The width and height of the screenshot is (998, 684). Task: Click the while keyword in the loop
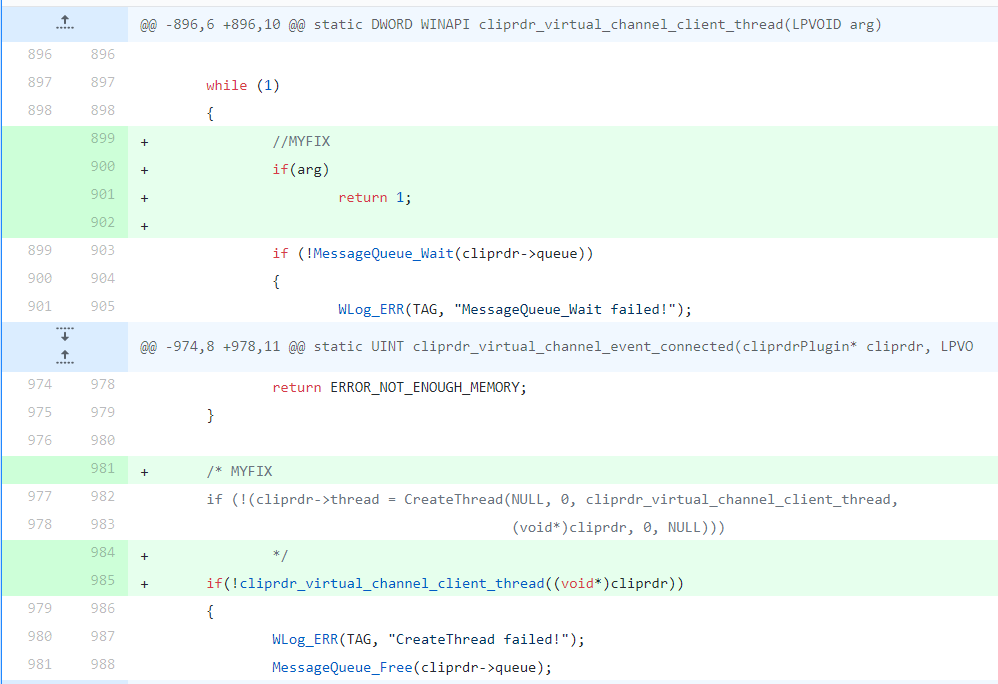coord(227,86)
